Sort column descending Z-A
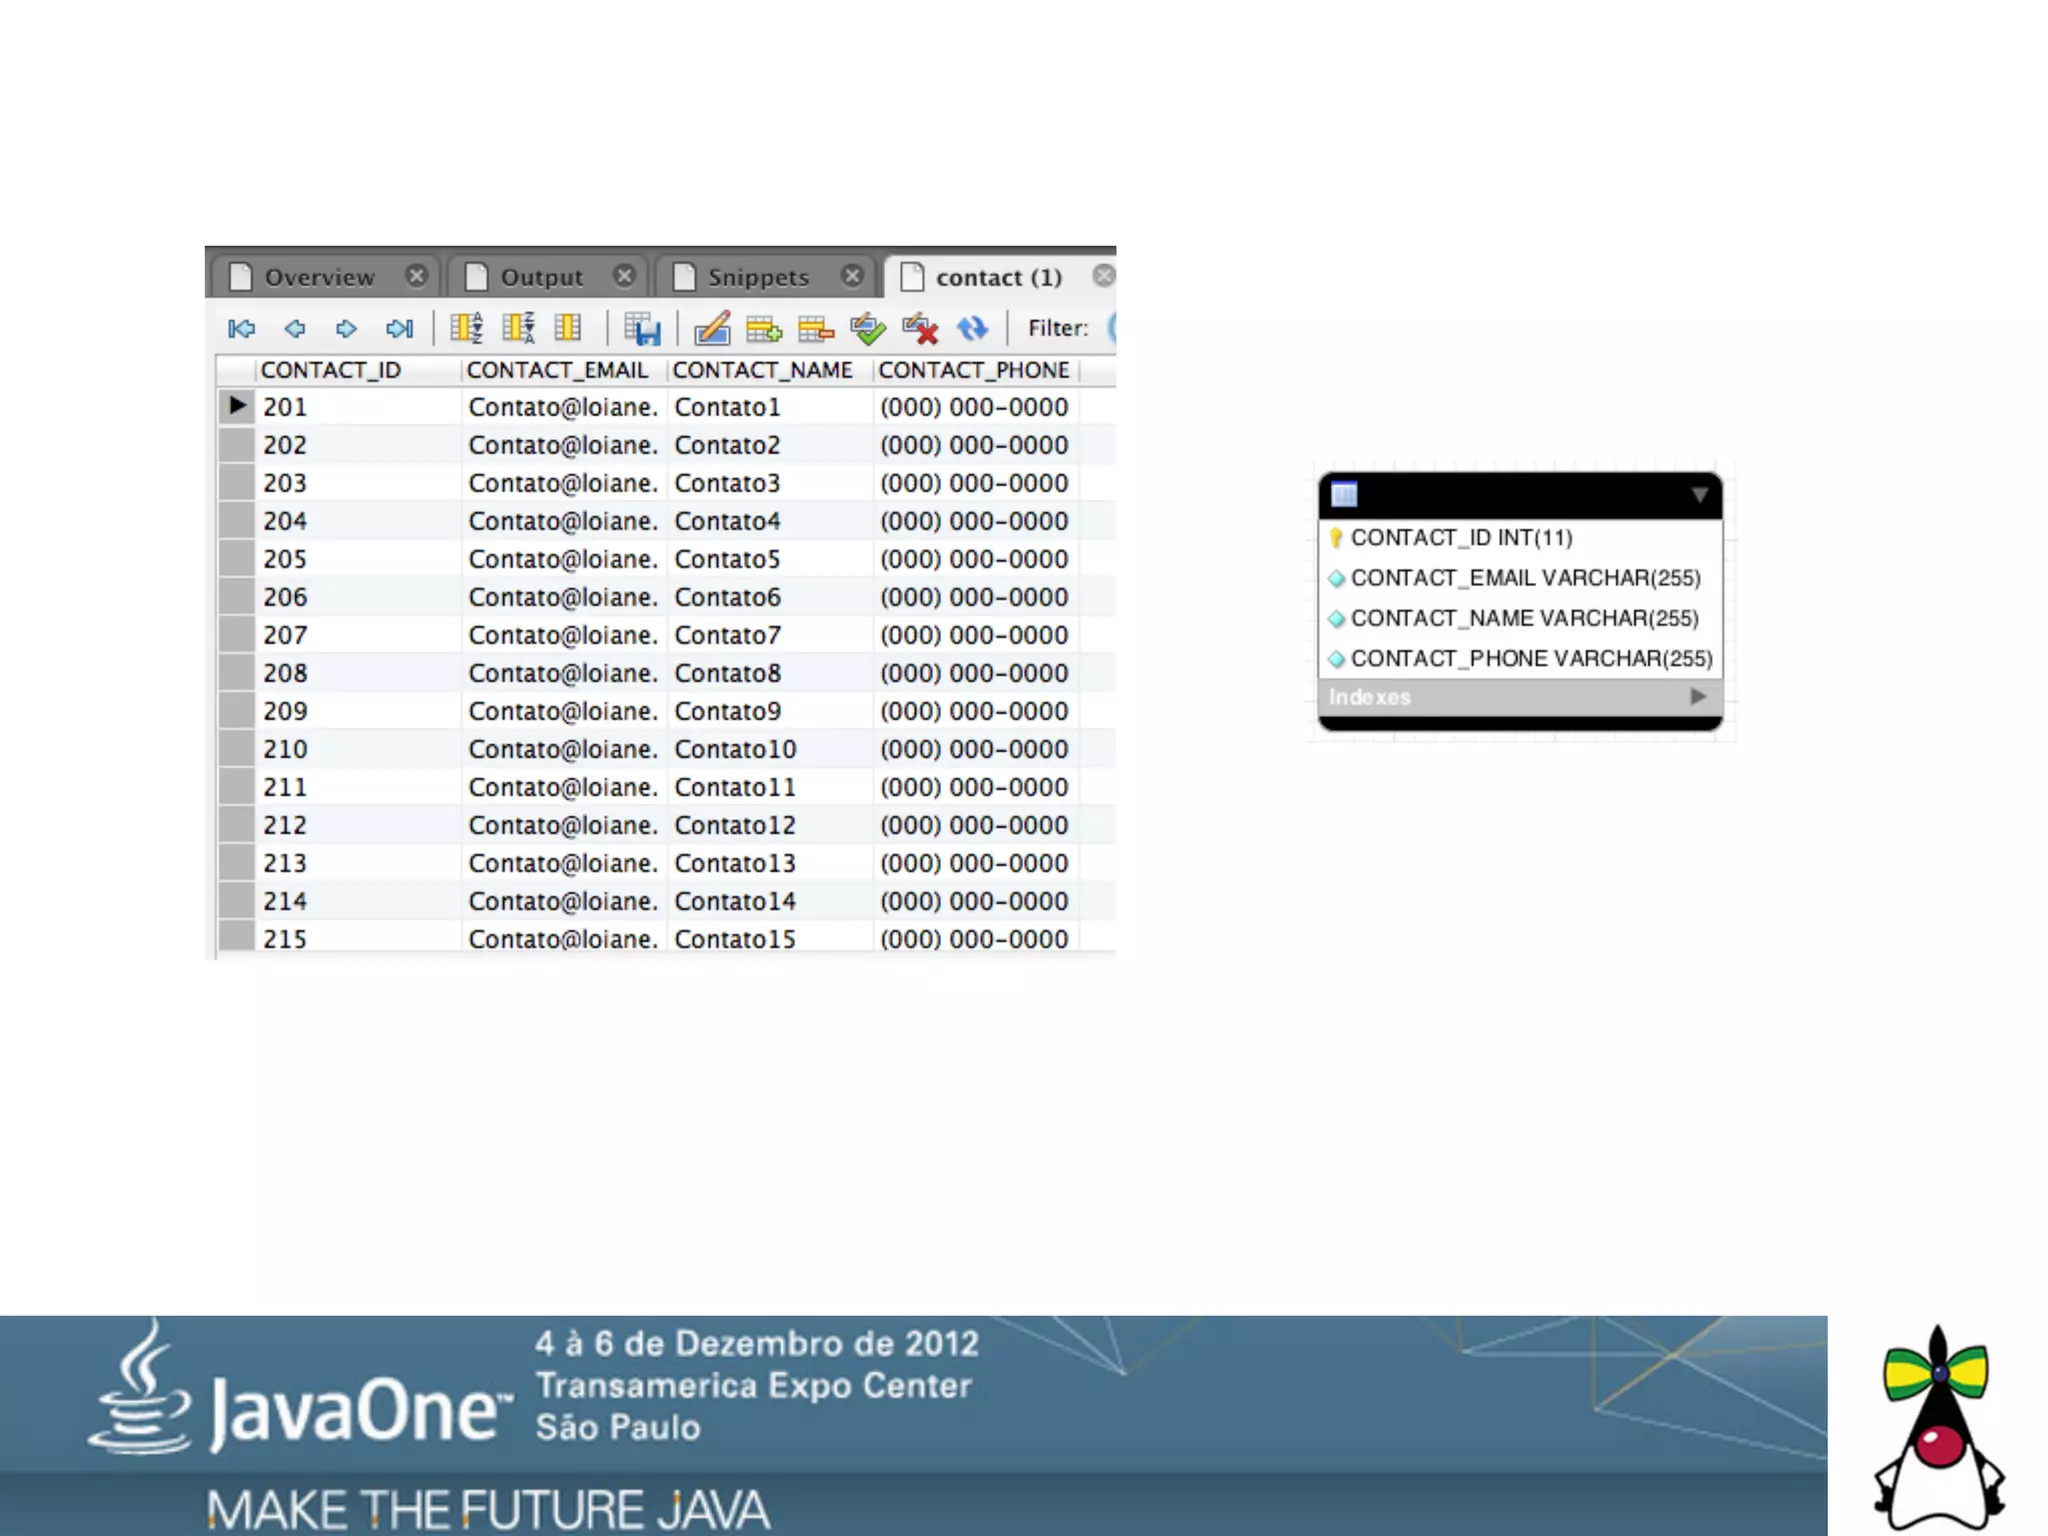Image resolution: width=2048 pixels, height=1536 pixels. click(x=518, y=328)
